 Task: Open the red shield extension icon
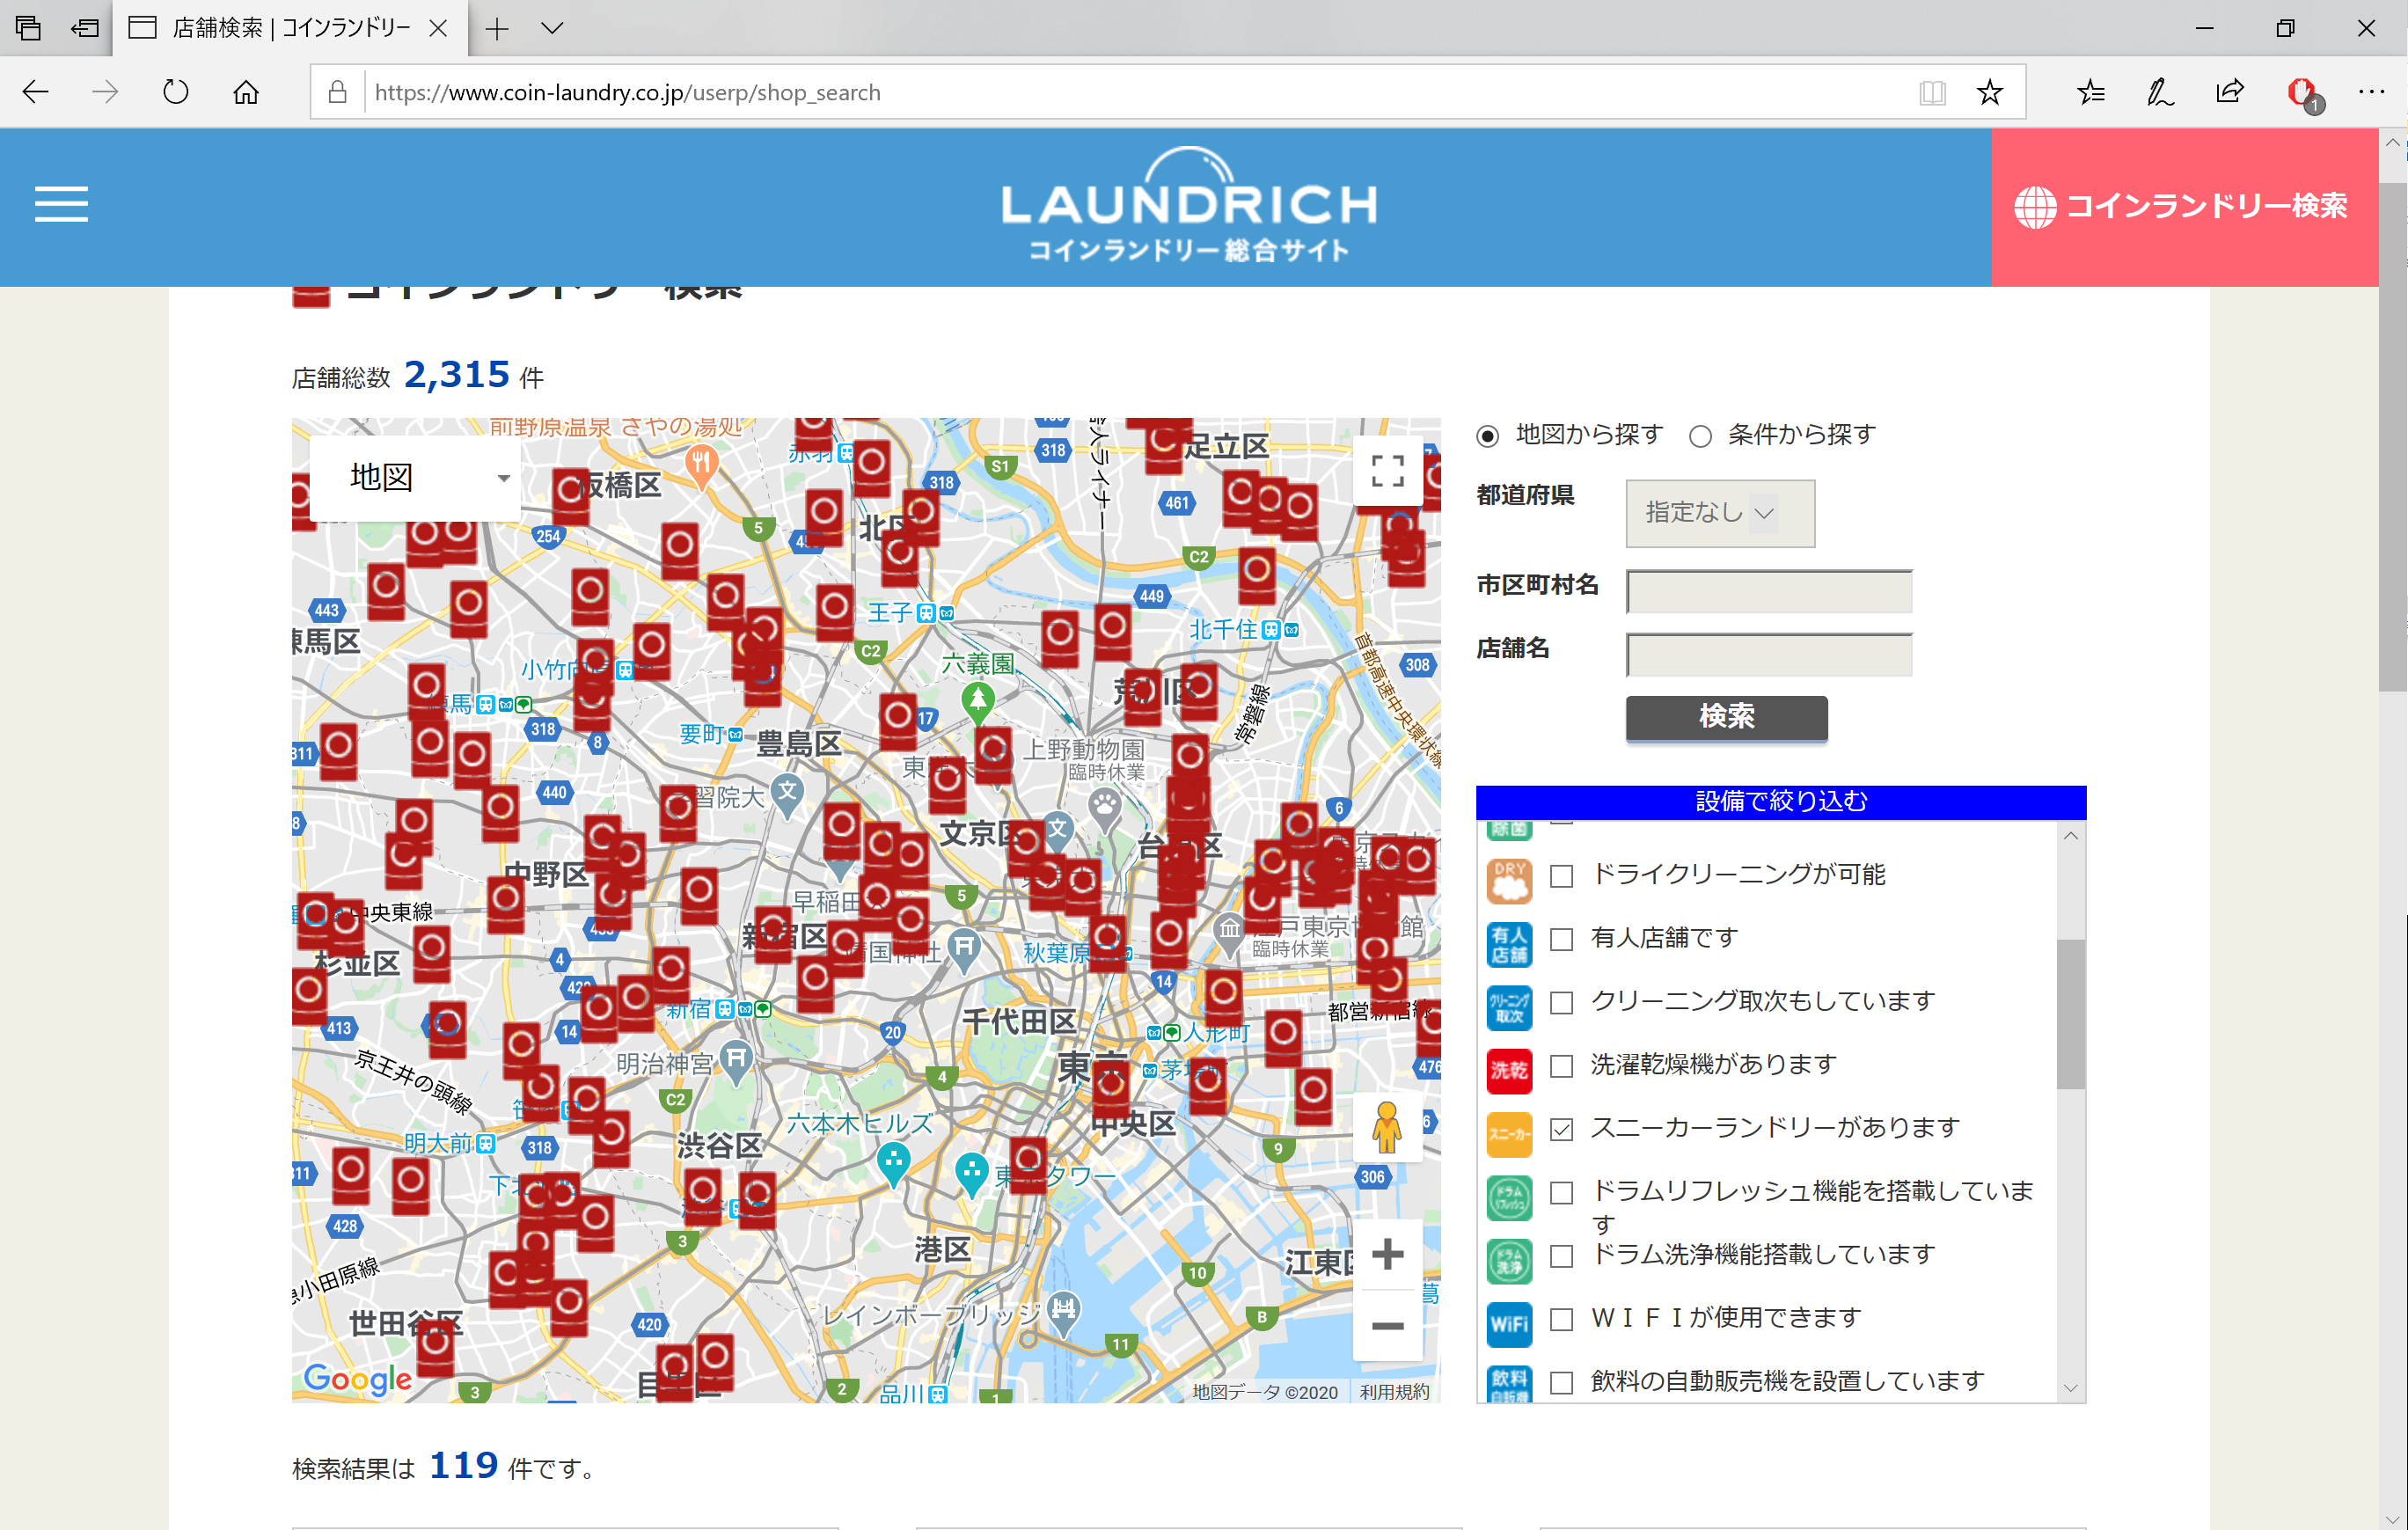[2304, 94]
